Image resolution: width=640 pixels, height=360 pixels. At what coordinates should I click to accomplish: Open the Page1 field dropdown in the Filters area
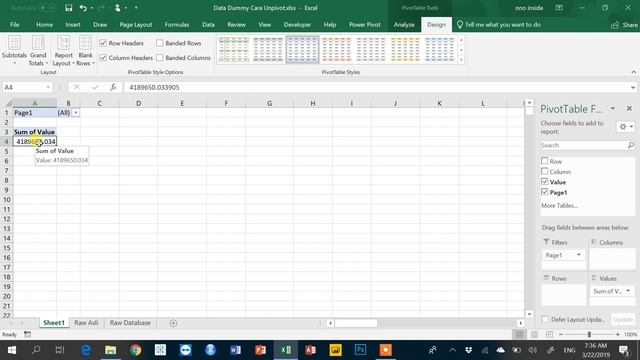[578, 255]
